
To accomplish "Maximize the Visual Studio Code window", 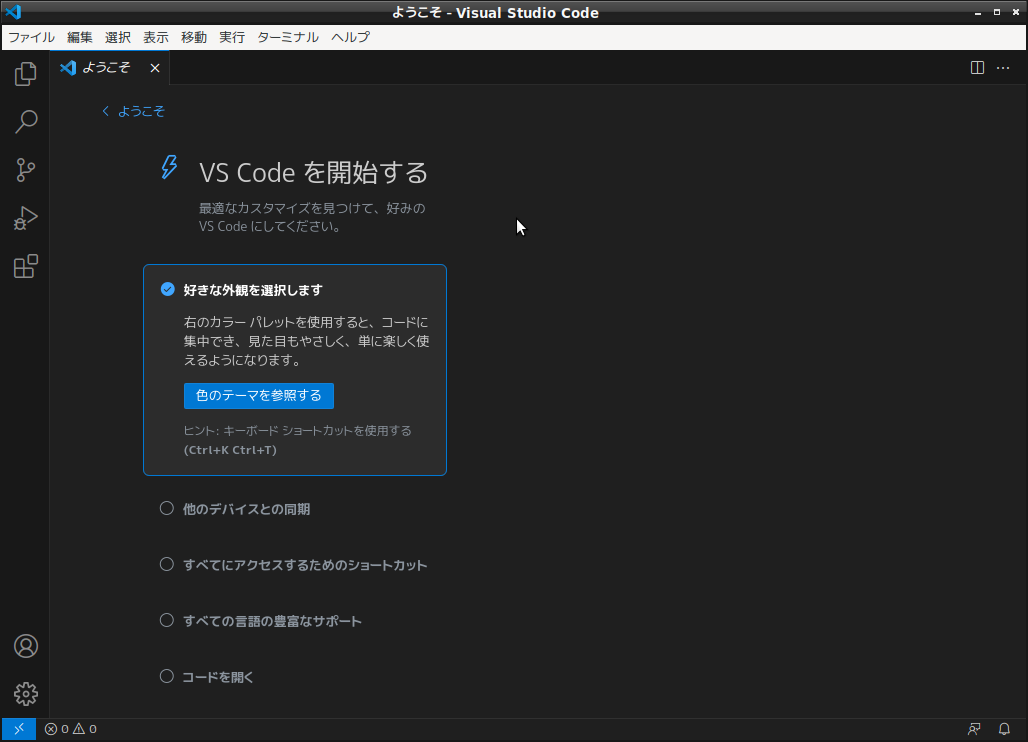I will point(997,12).
